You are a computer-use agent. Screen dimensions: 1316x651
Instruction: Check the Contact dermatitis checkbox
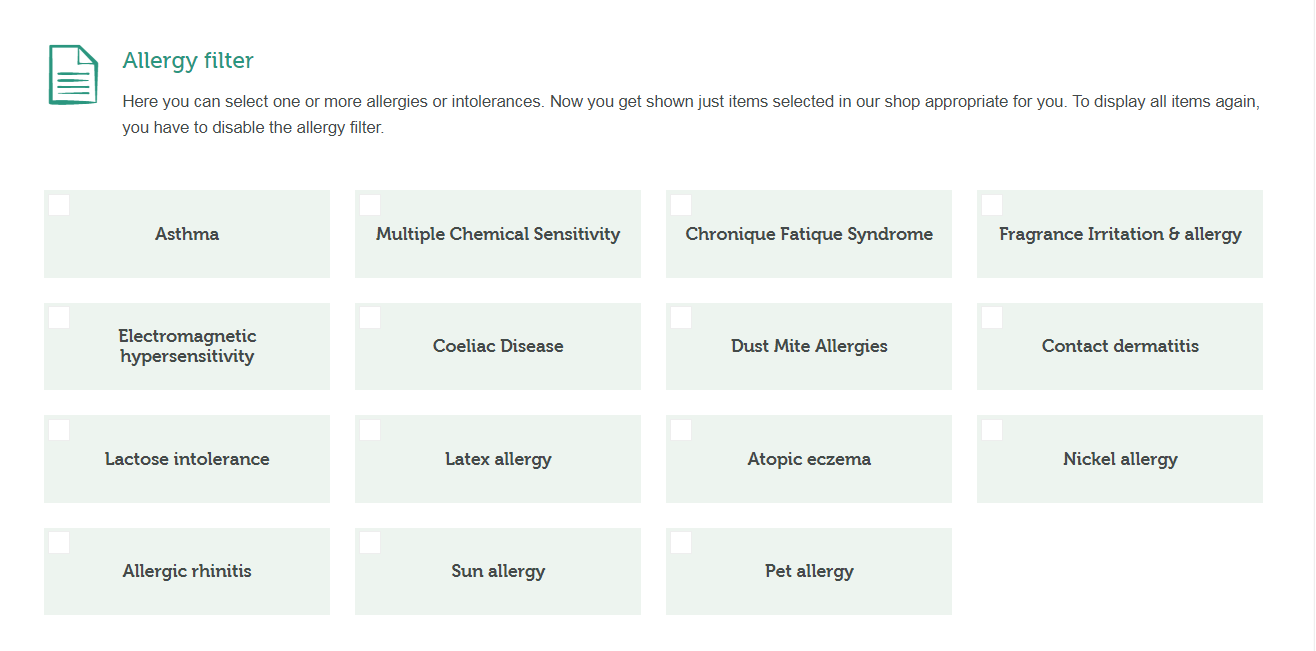(x=992, y=318)
